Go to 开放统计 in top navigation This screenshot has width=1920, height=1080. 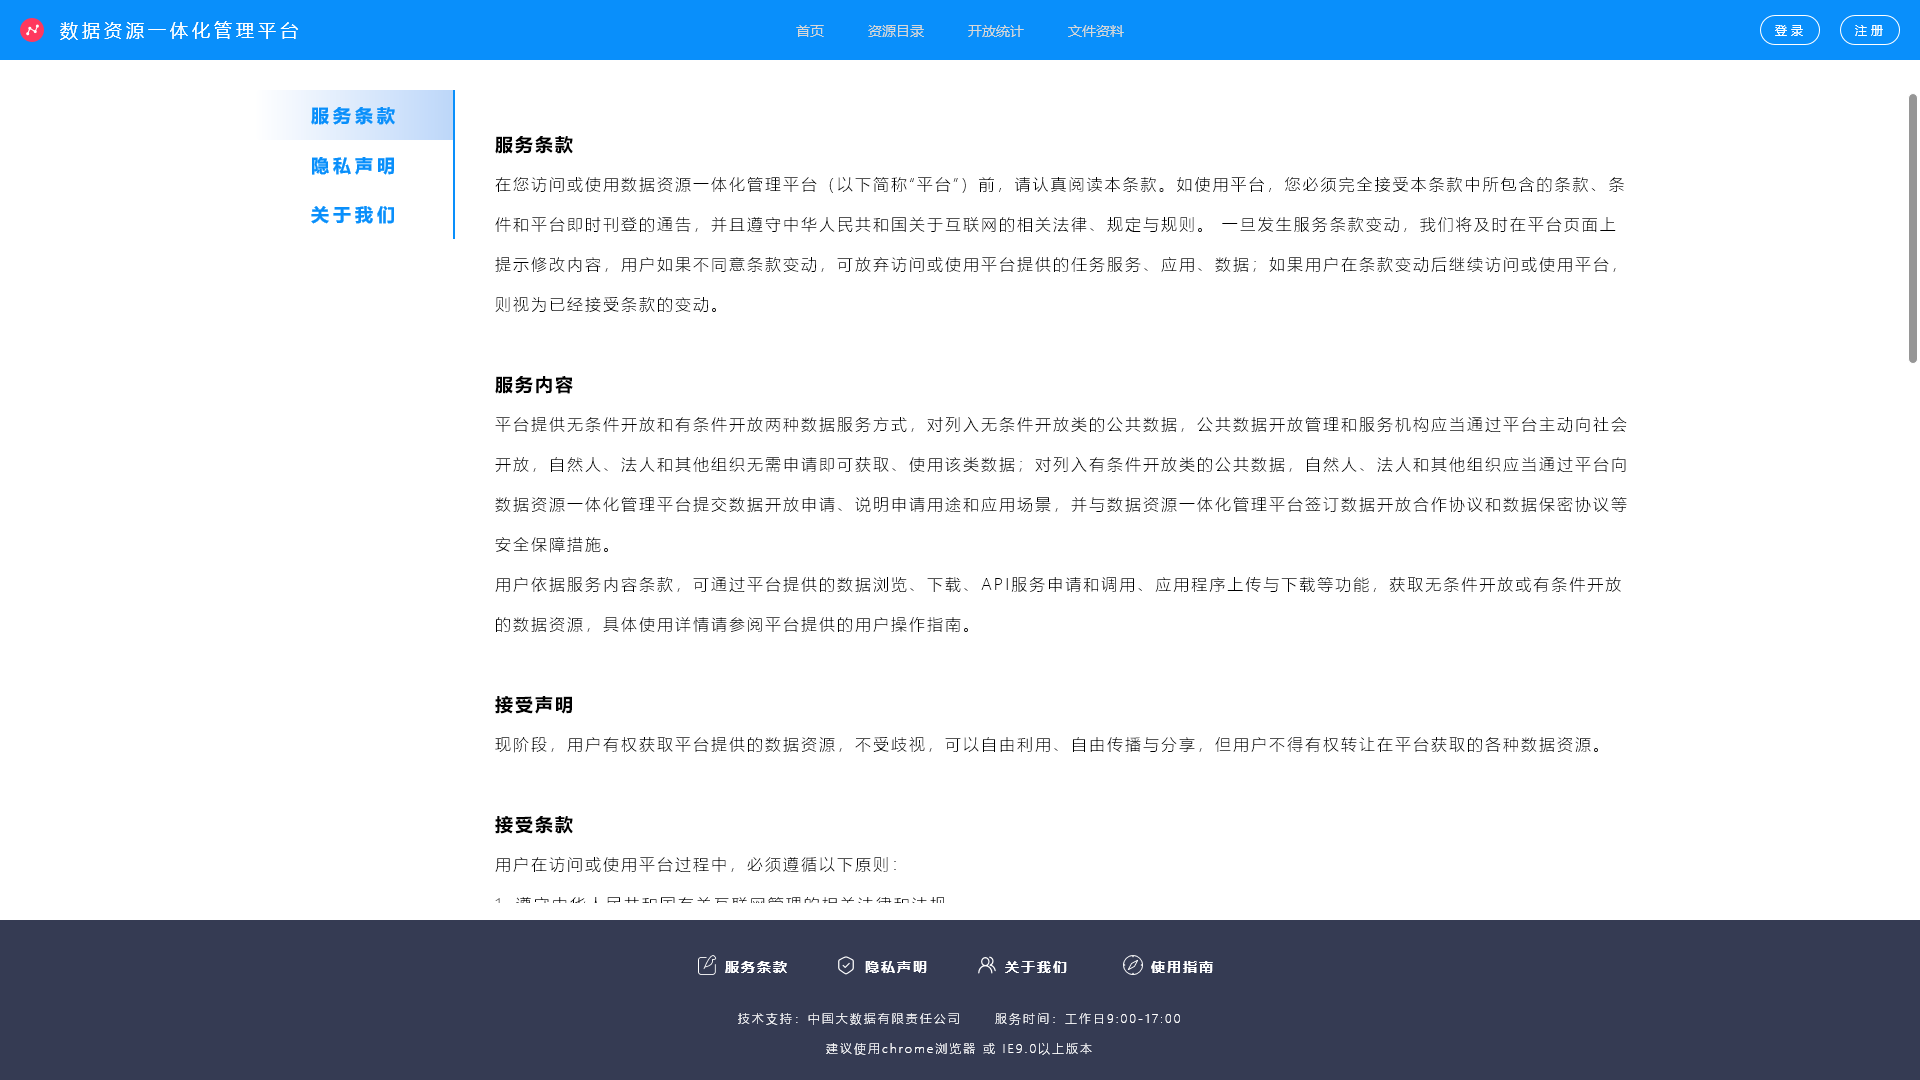(995, 31)
